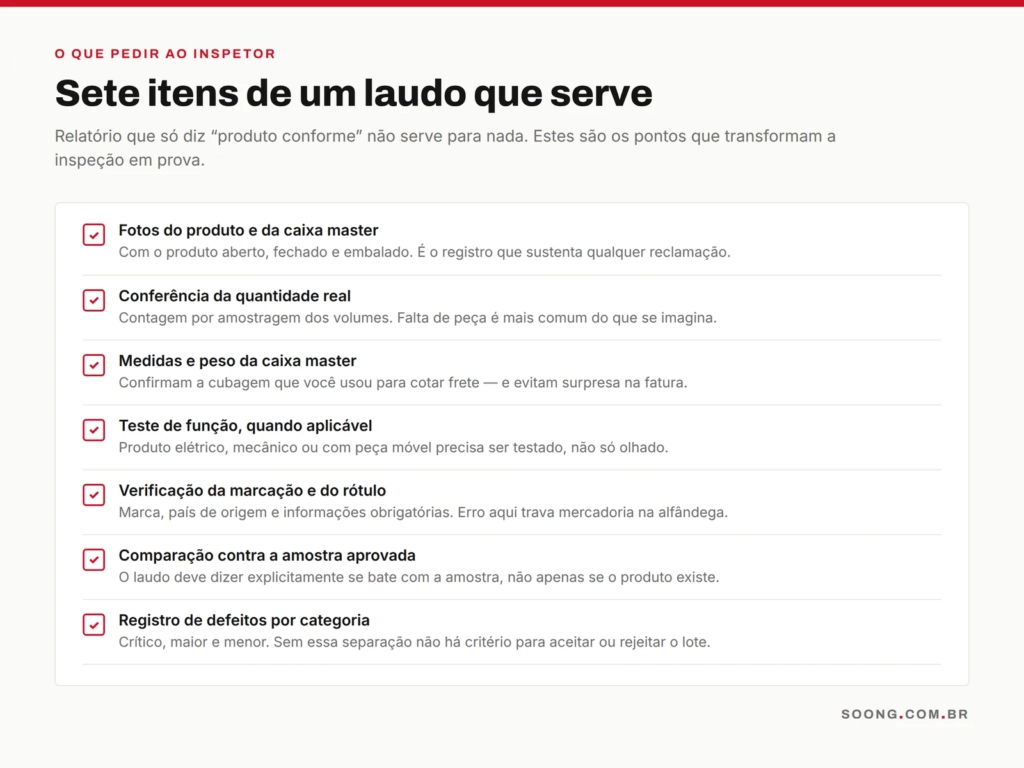Click the intro paragraph starting 'Relatório que só diz'
1024x768 pixels.
pos(445,148)
